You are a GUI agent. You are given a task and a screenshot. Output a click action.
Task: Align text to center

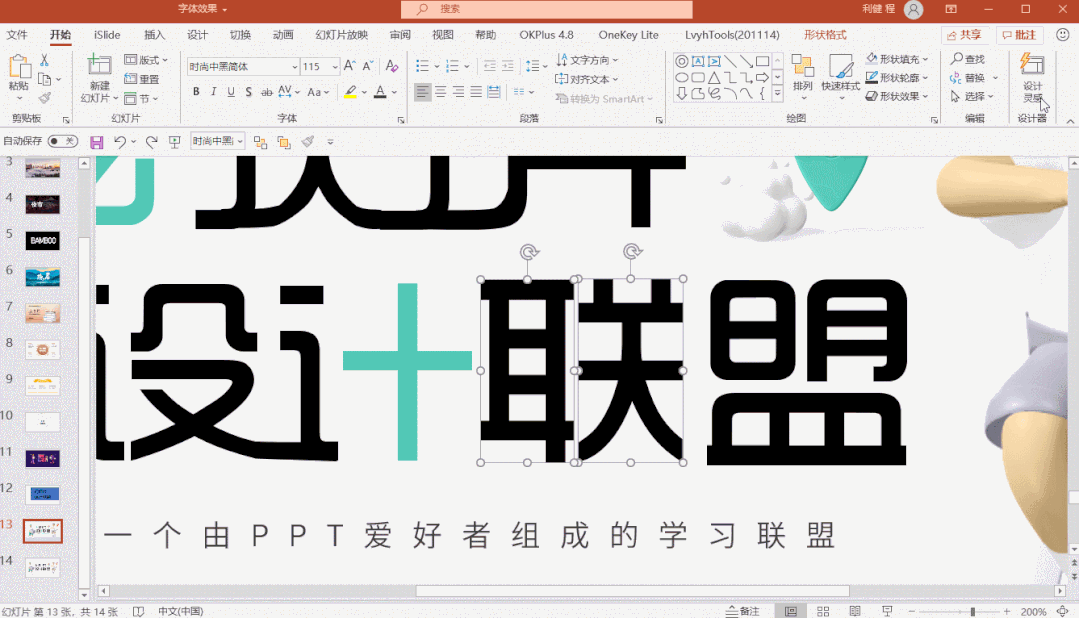tap(440, 92)
